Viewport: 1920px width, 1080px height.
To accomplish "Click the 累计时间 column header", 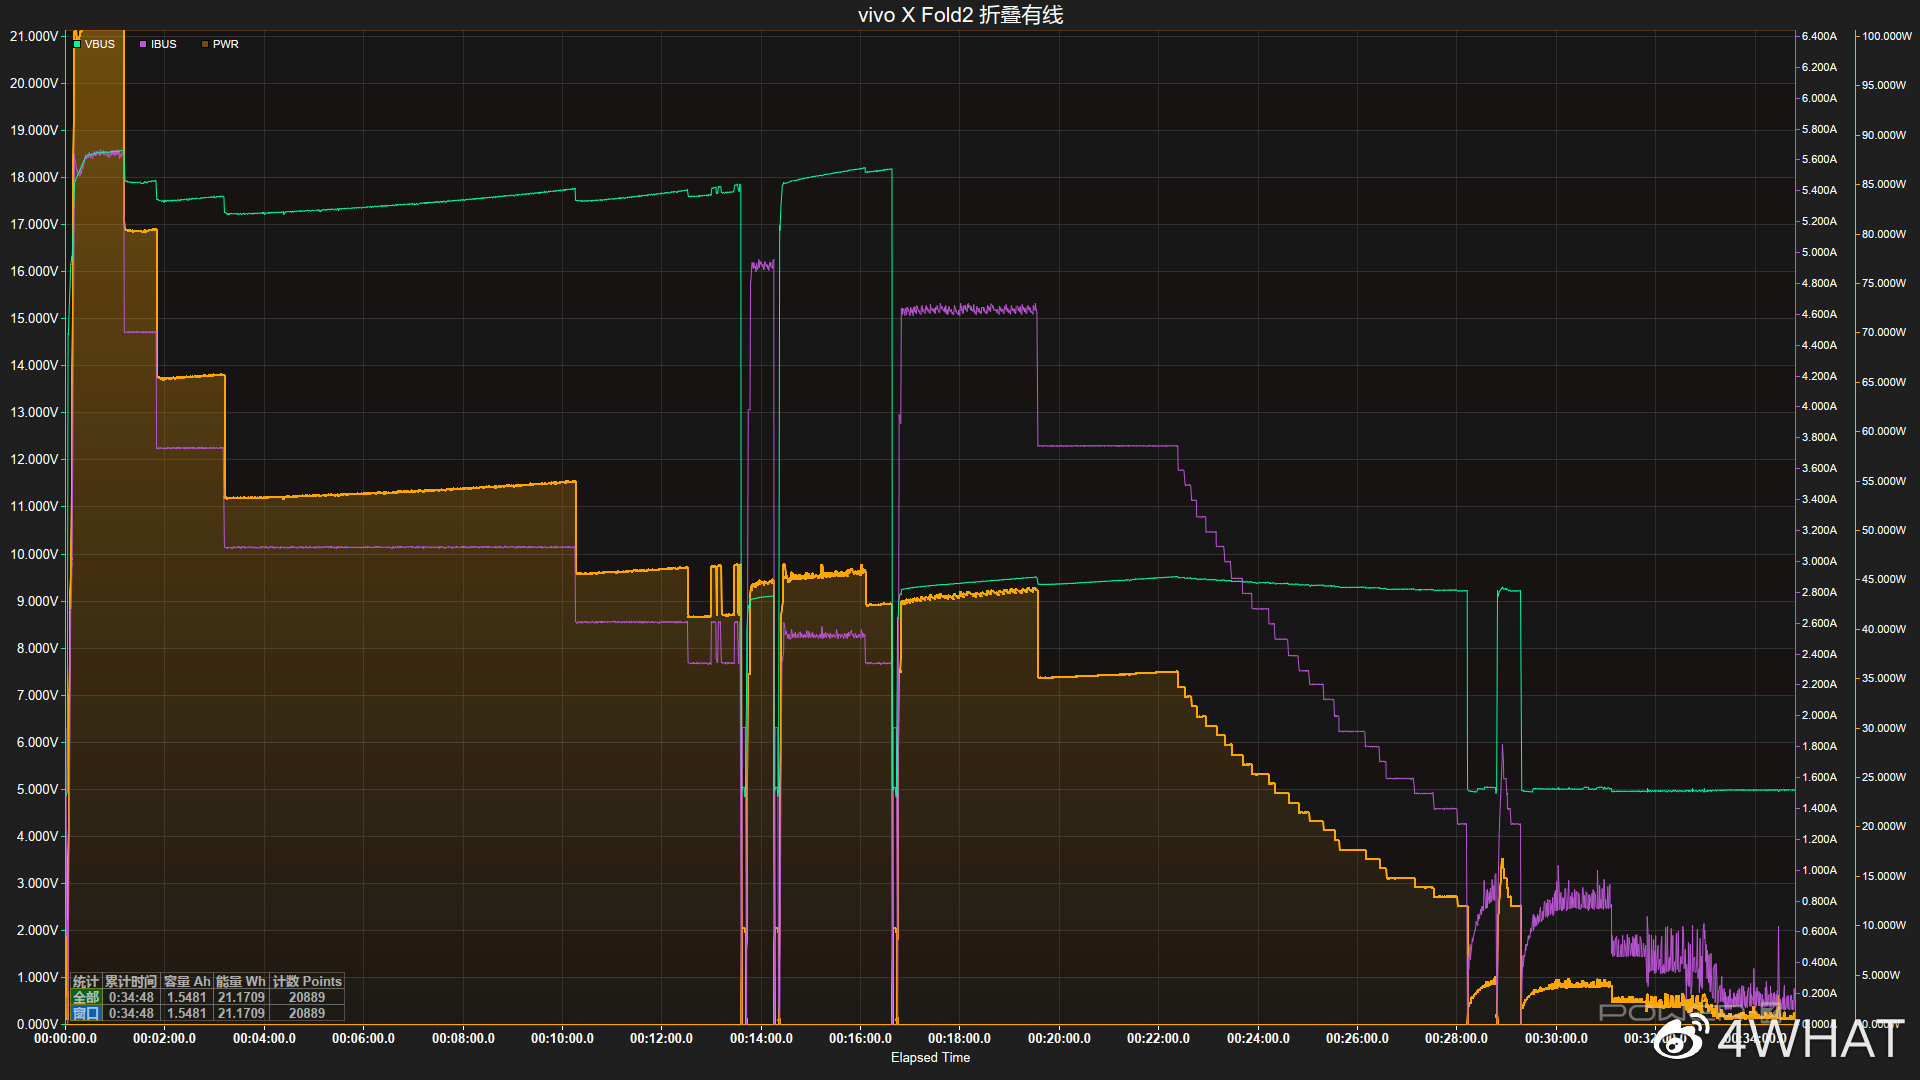I will pyautogui.click(x=131, y=981).
